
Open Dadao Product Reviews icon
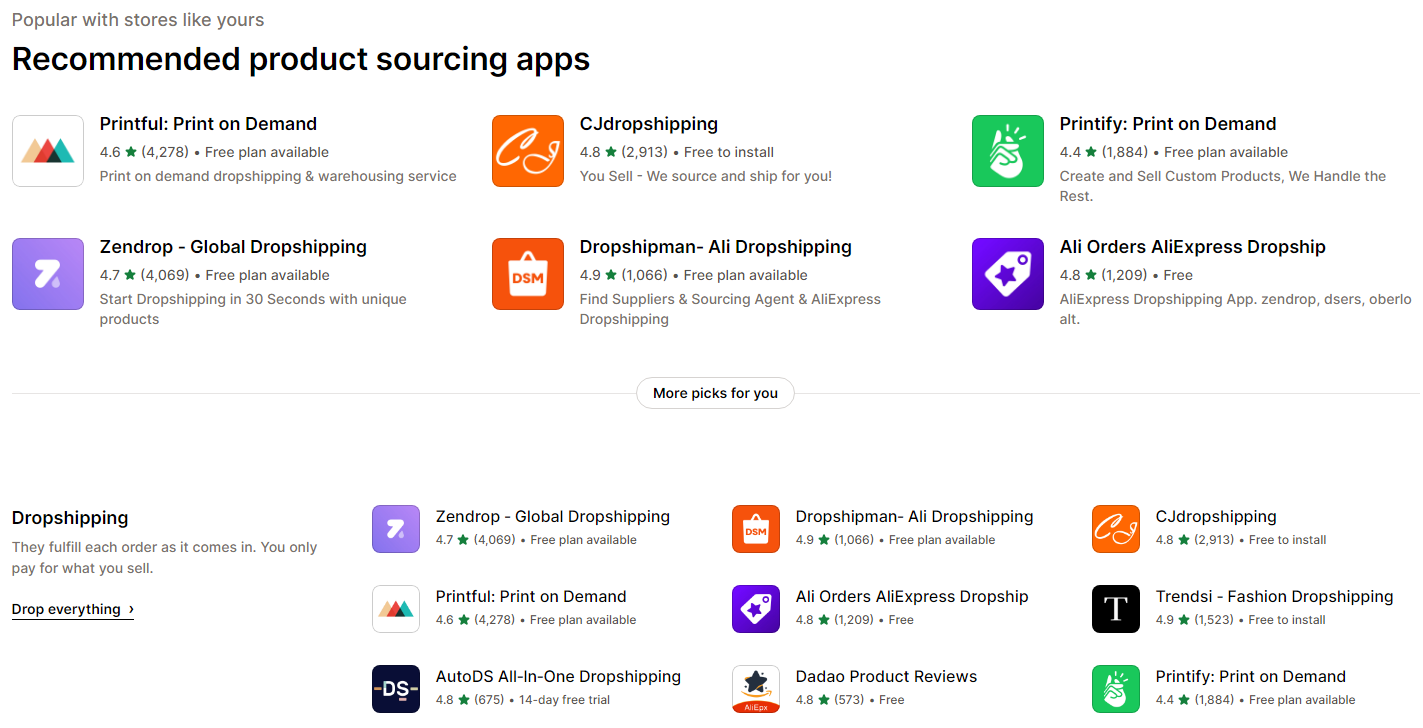[756, 689]
